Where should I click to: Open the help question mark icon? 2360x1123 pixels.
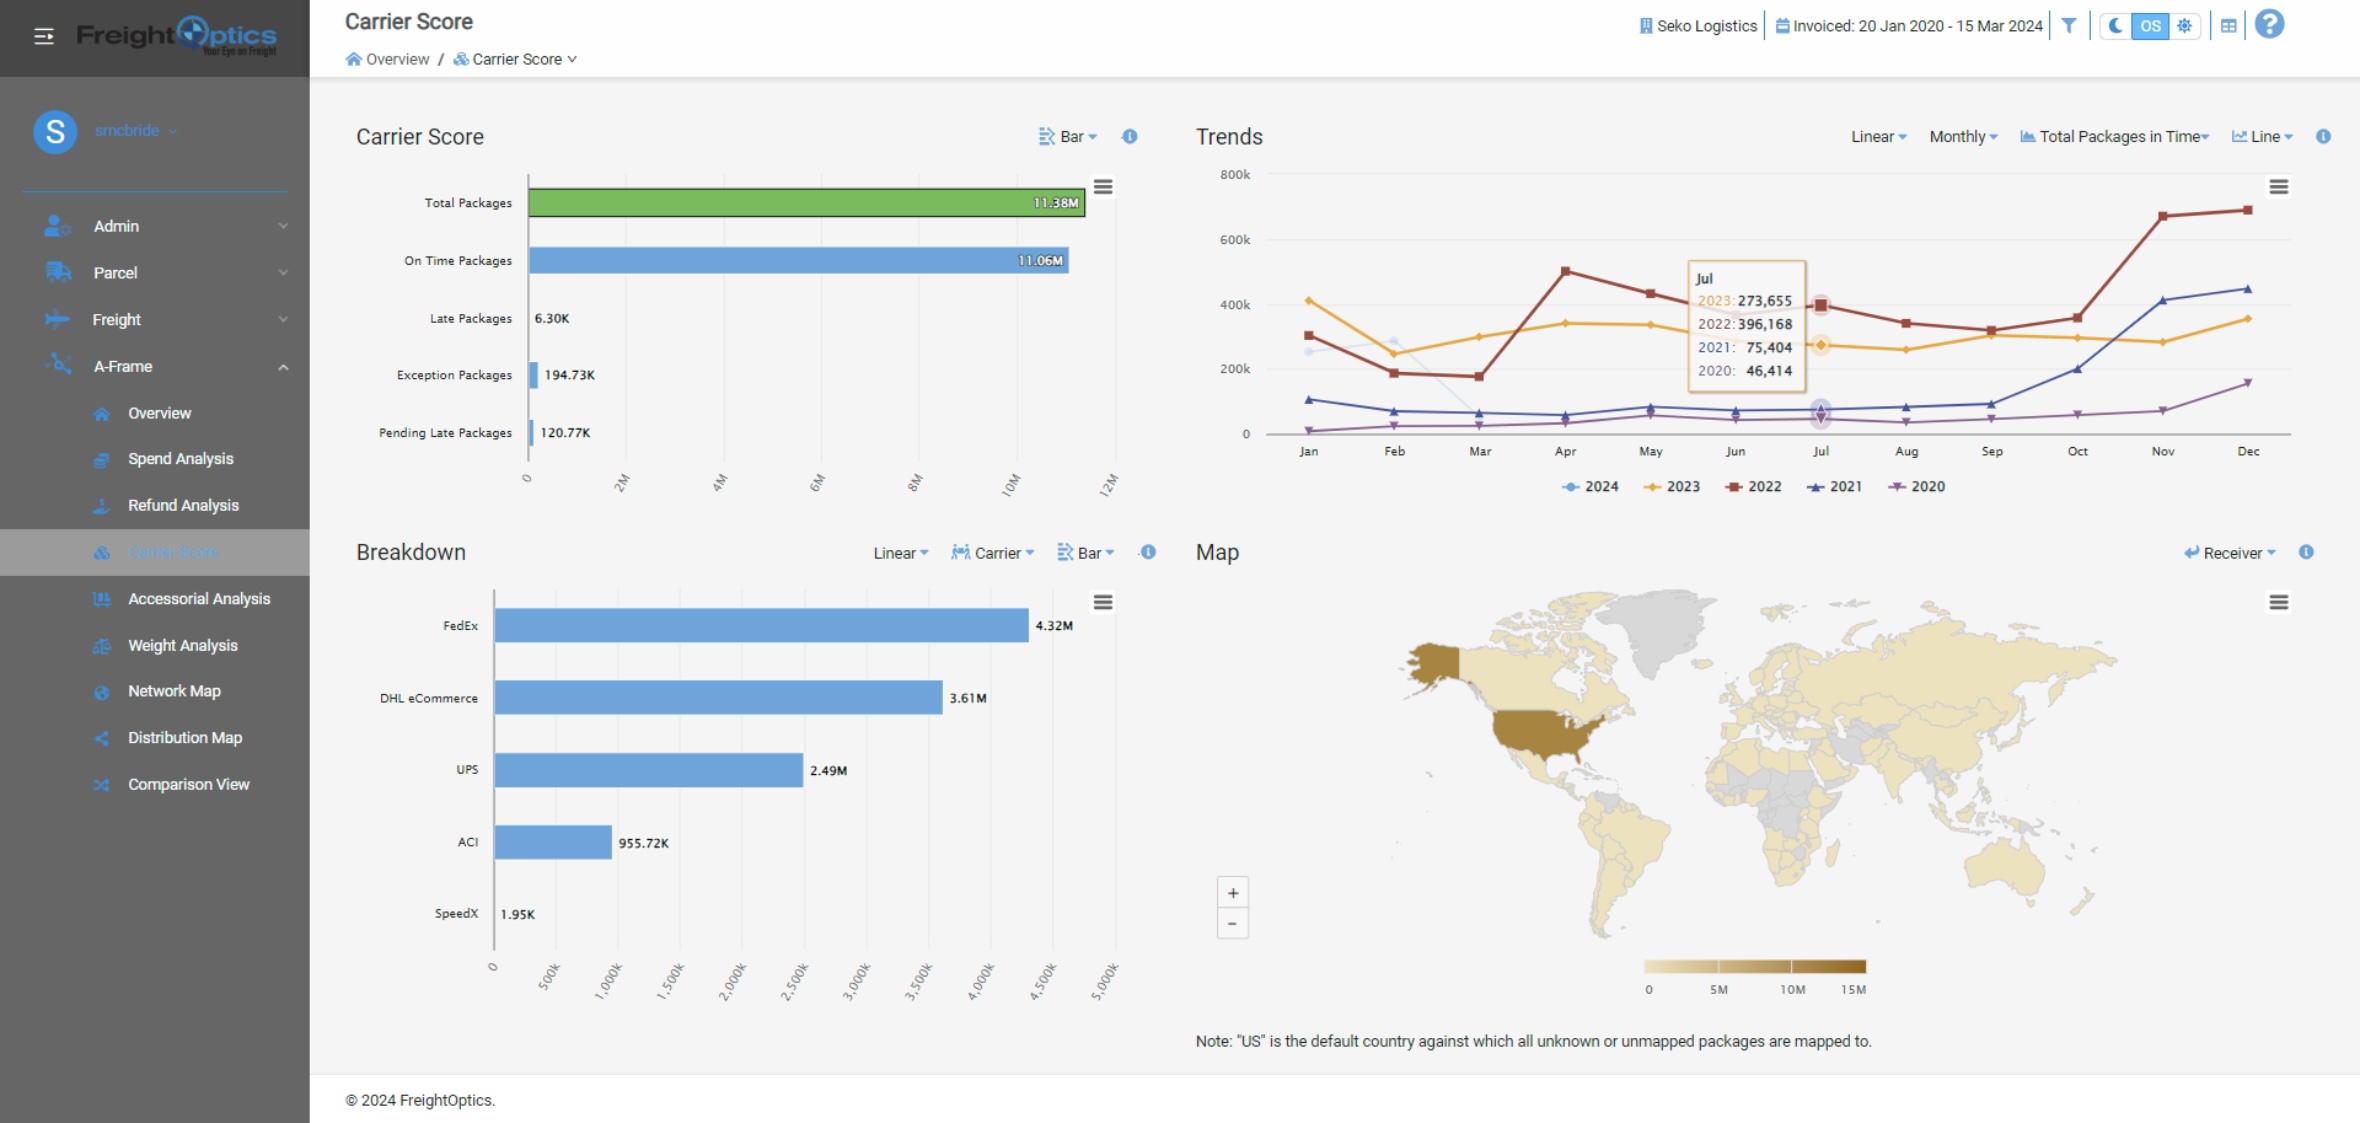click(2270, 24)
